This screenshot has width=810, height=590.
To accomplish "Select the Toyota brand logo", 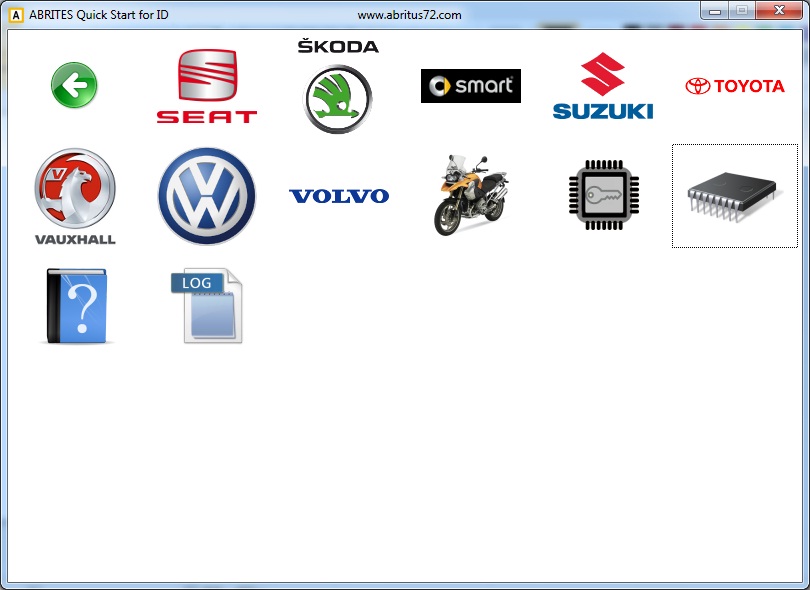I will pyautogui.click(x=735, y=86).
